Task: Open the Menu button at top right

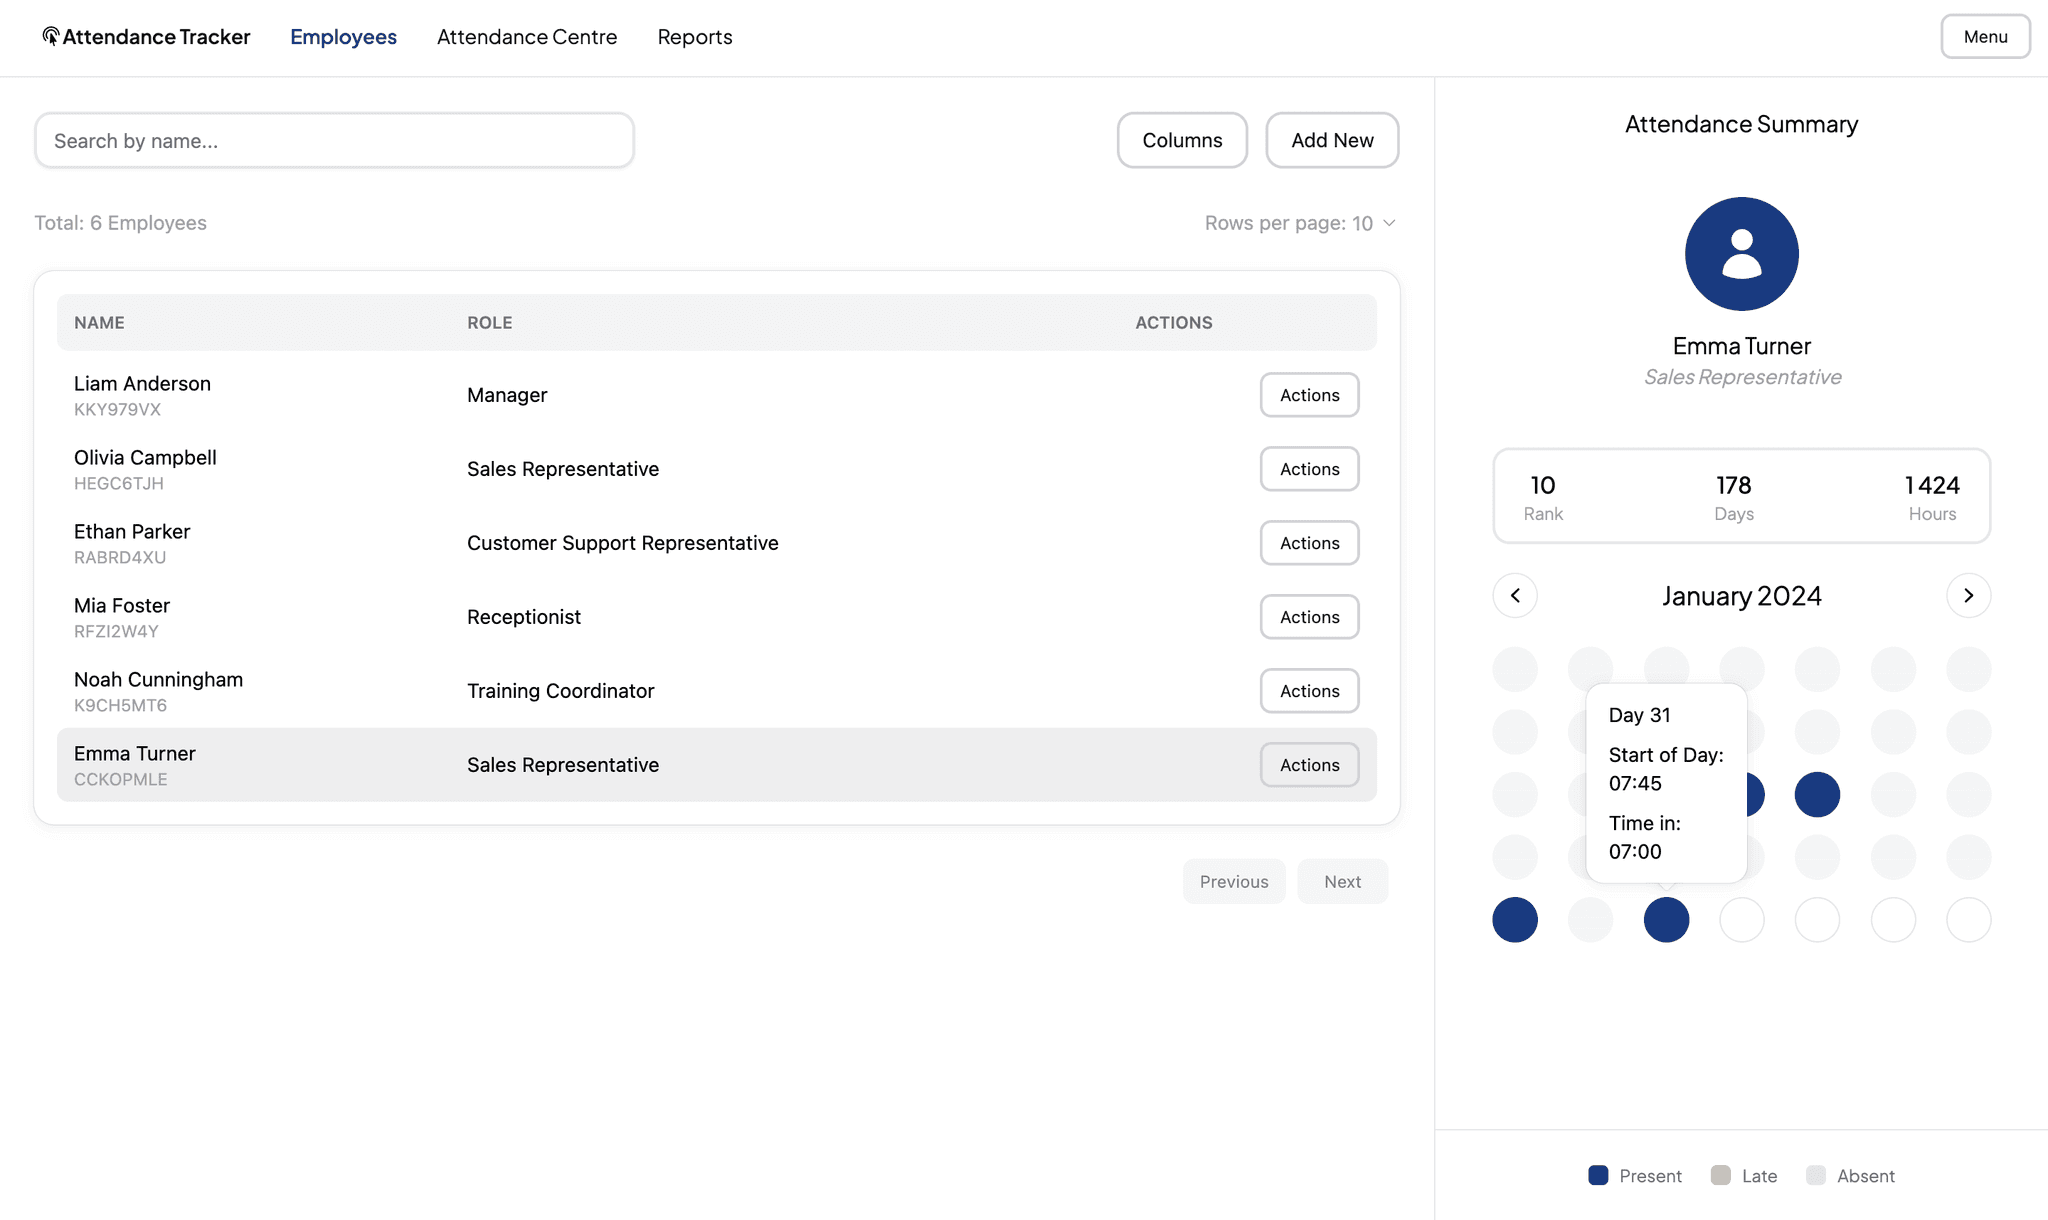Action: click(x=1985, y=37)
